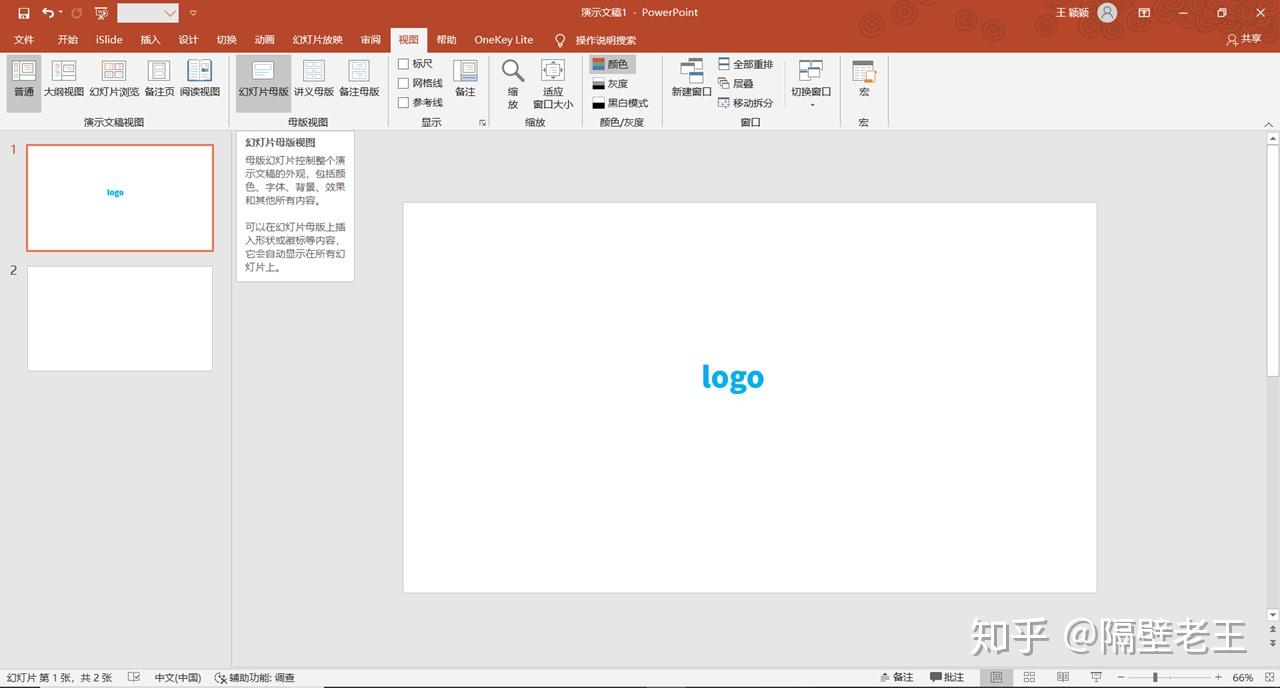Toggle the 网格线 gridlines checkbox

pyautogui.click(x=404, y=84)
